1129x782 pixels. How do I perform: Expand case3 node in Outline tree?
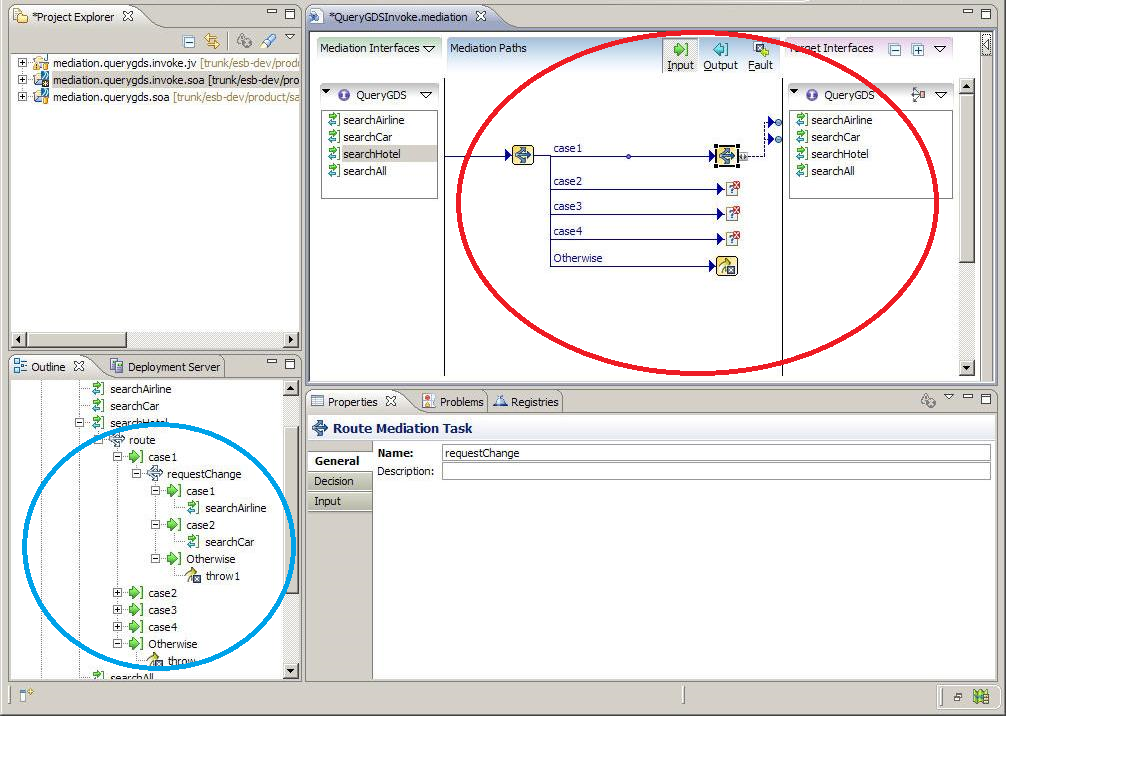tap(117, 609)
